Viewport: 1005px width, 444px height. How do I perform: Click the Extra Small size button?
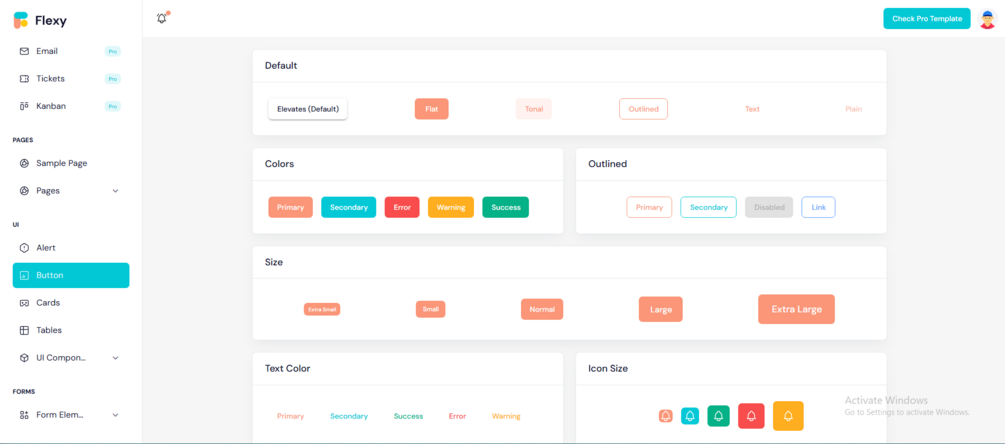pyautogui.click(x=322, y=309)
